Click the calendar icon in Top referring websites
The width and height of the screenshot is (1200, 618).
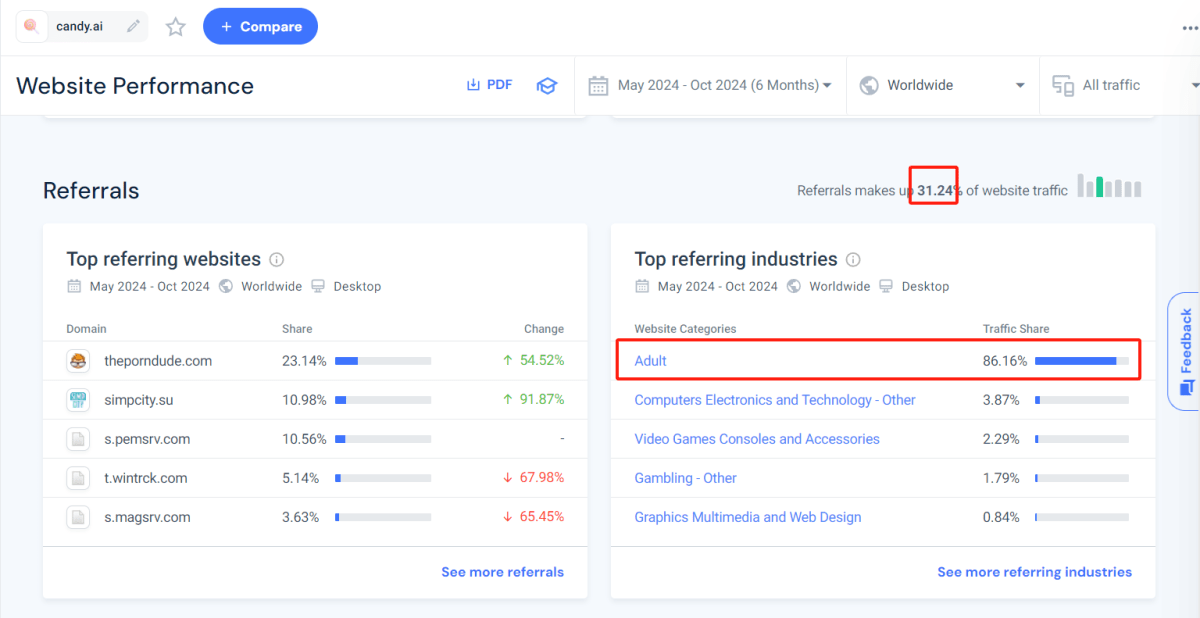[75, 286]
